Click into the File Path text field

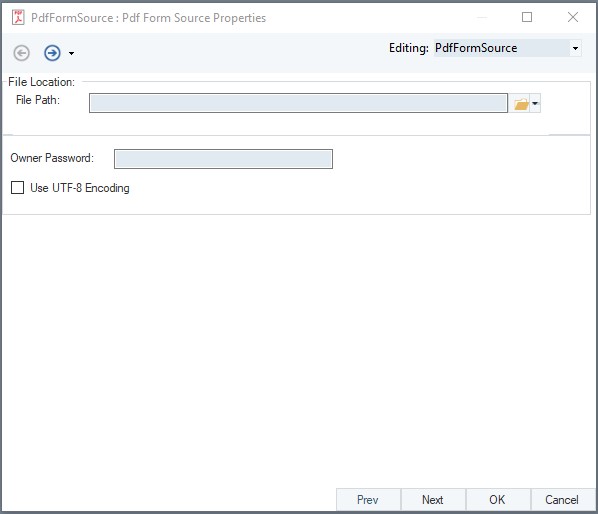click(x=298, y=103)
